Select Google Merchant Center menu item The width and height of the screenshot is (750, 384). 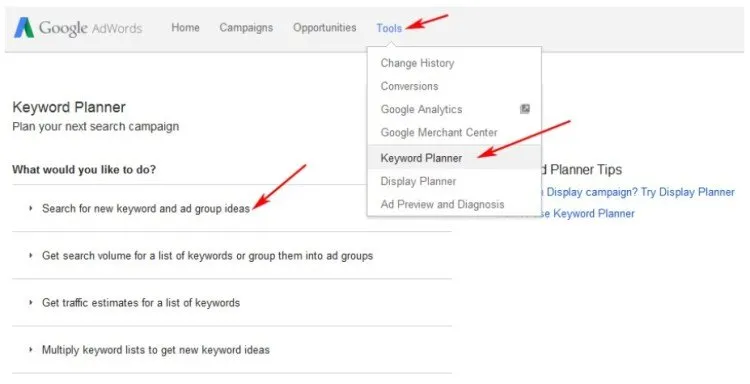point(439,132)
